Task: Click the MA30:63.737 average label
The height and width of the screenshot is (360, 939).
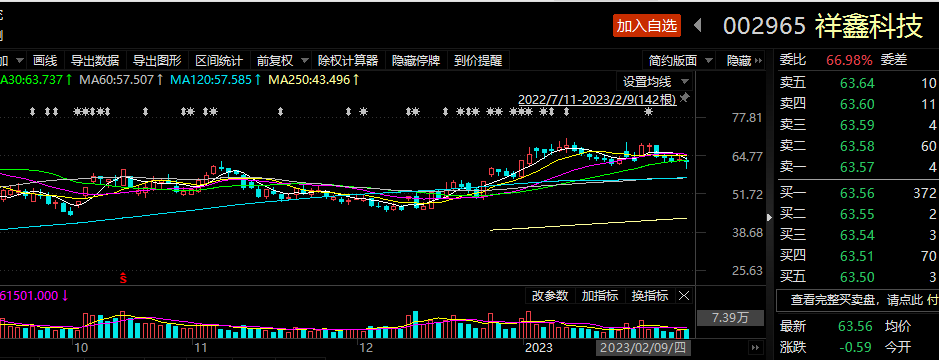Action: tap(36, 79)
